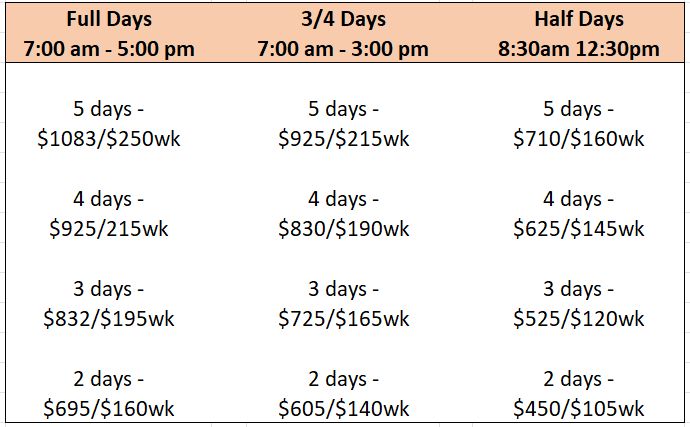
Task: Click the 7:00 am - 5:00 pm hours text
Action: [x=109, y=49]
